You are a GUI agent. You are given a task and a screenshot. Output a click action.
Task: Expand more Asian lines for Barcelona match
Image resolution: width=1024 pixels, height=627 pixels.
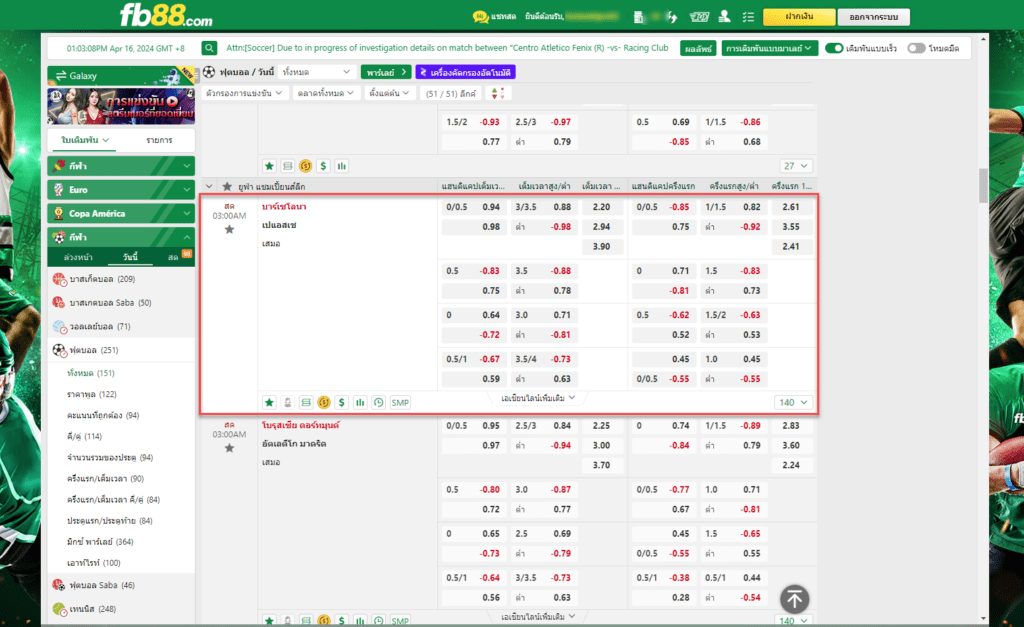coord(538,398)
